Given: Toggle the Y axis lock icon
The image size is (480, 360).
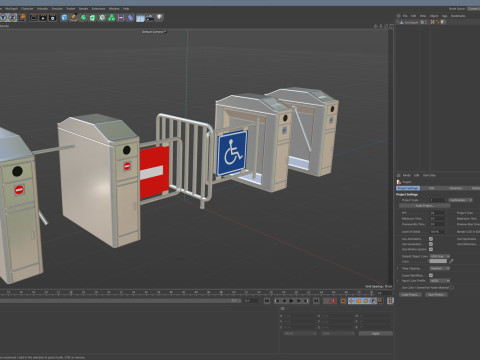Looking at the screenshot, I should pos(3,17).
